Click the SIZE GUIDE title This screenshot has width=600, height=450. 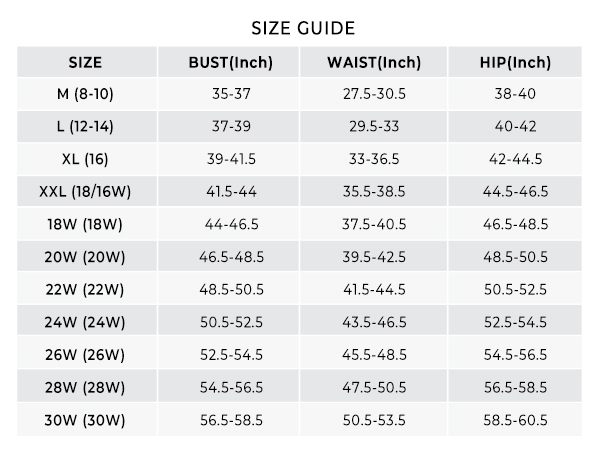pos(303,28)
